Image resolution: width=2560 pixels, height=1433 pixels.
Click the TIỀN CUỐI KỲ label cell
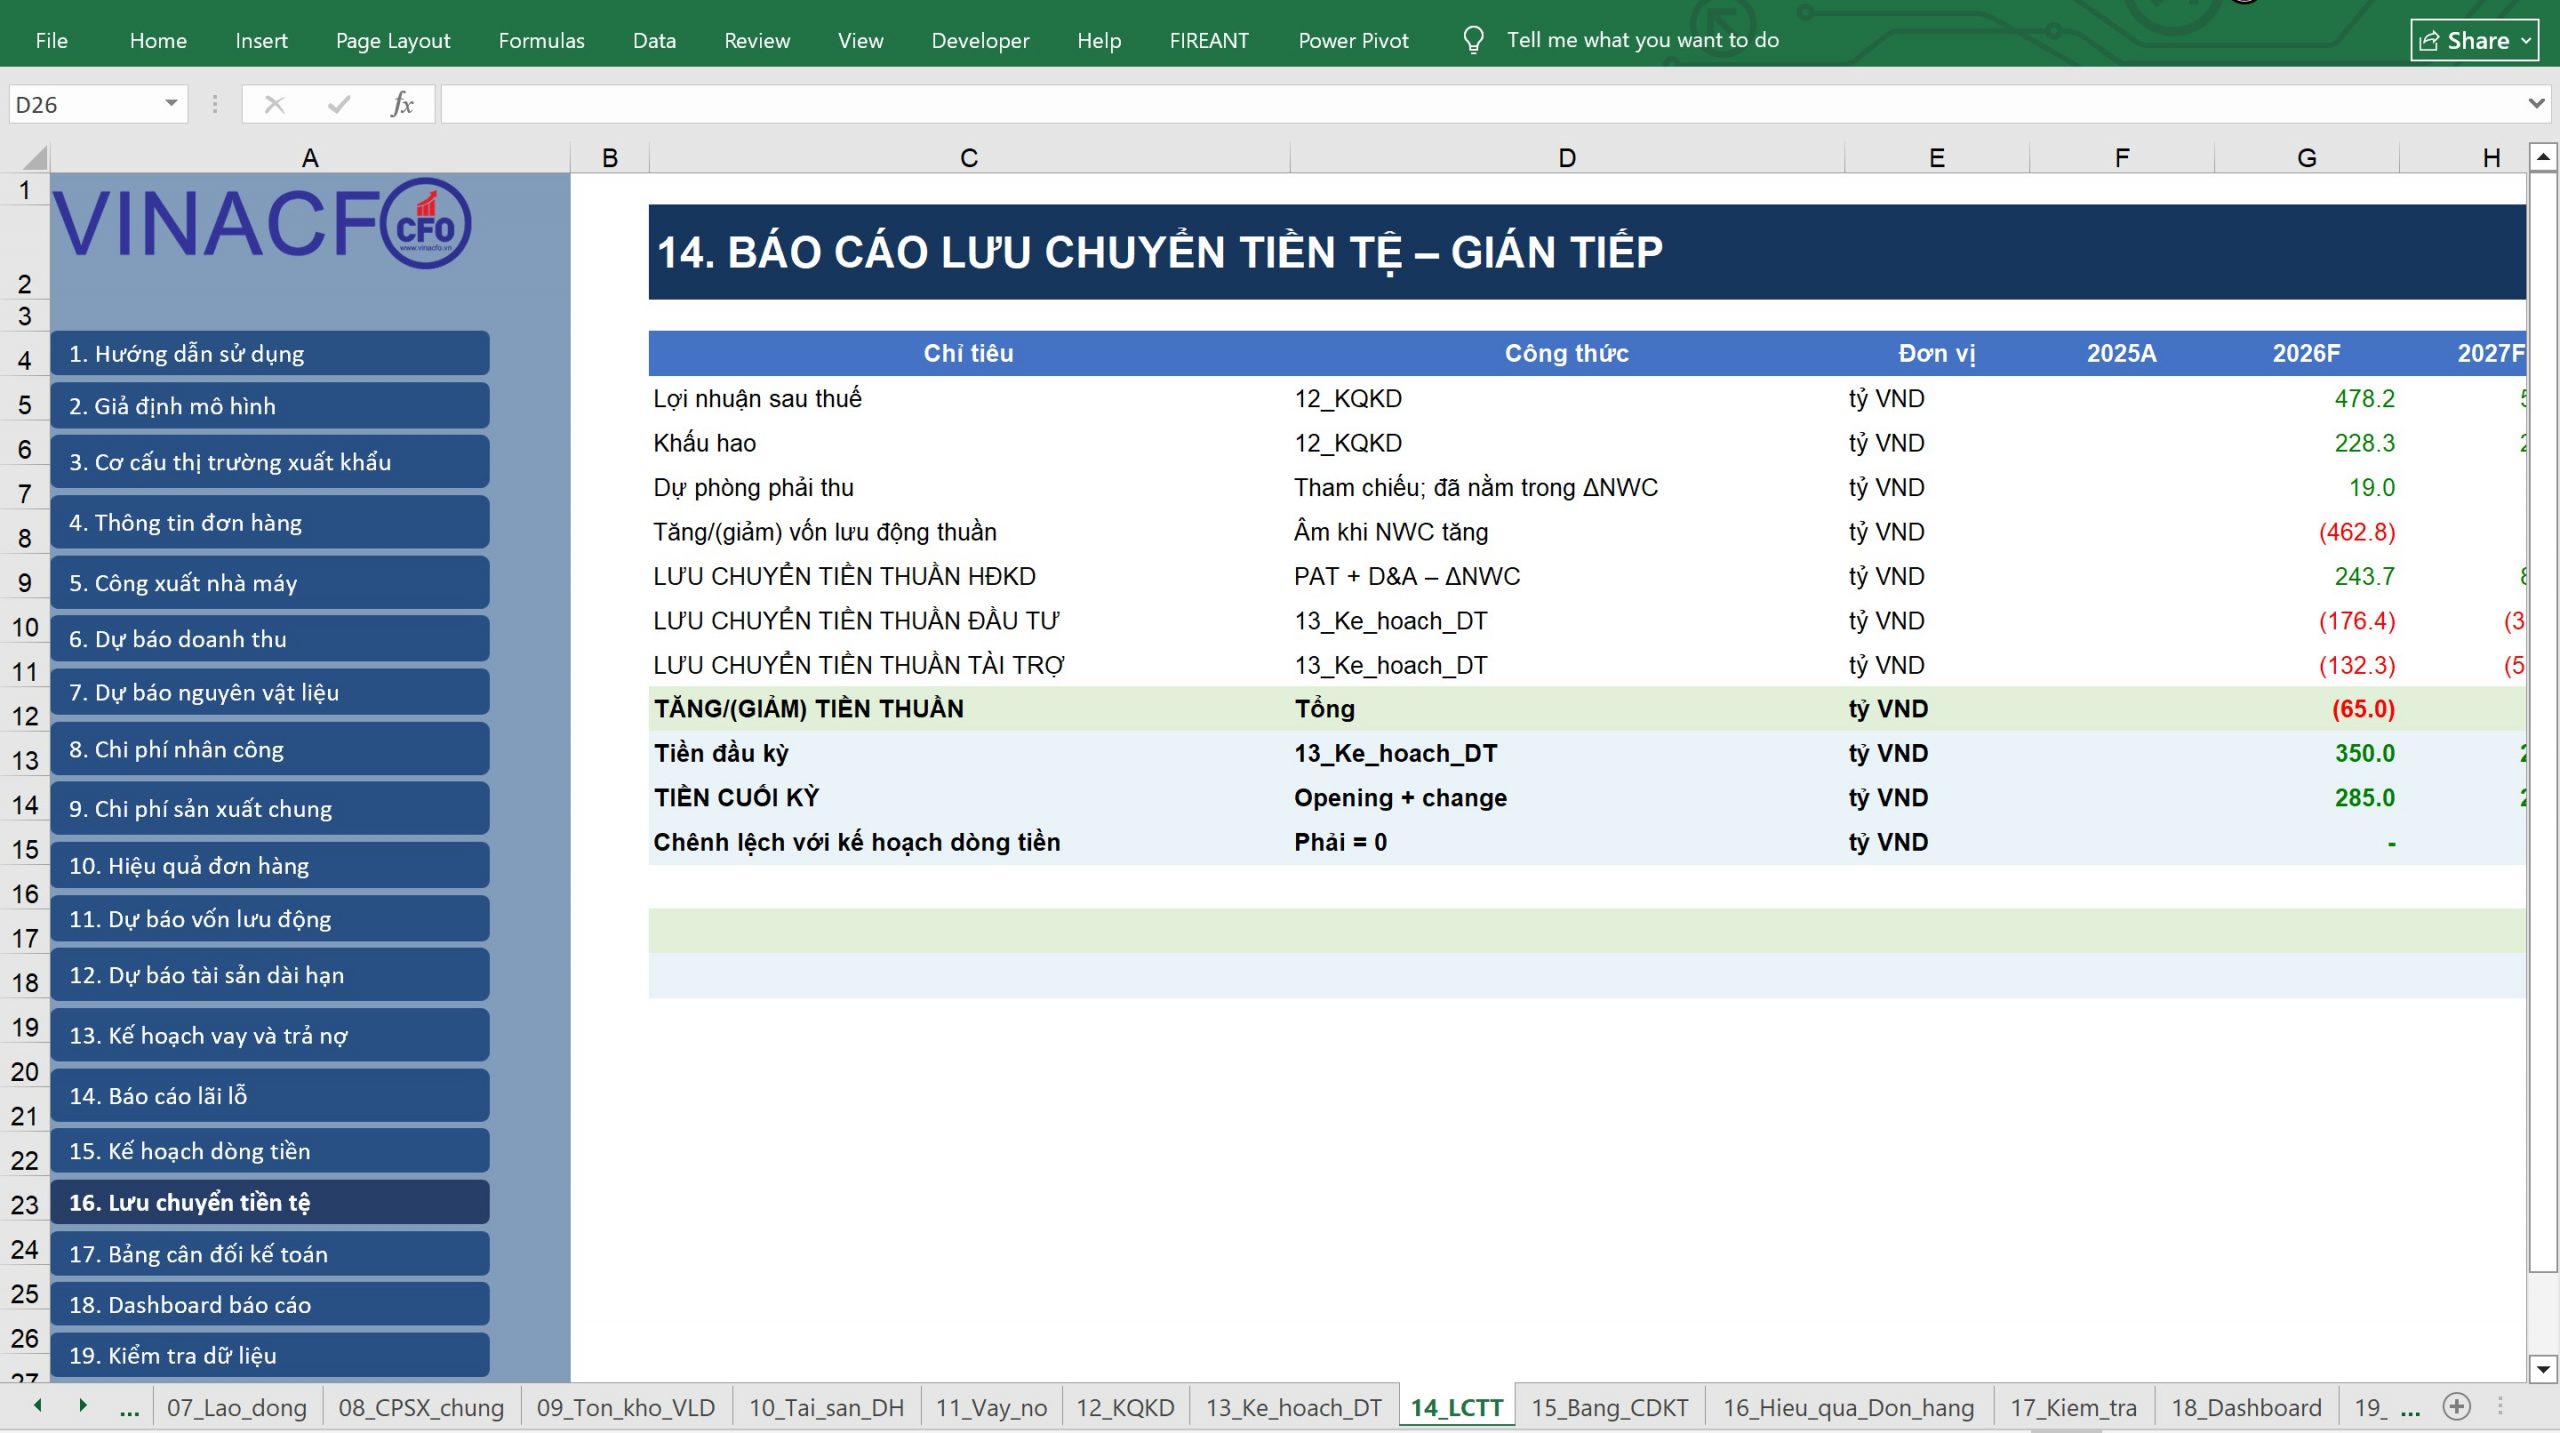969,797
